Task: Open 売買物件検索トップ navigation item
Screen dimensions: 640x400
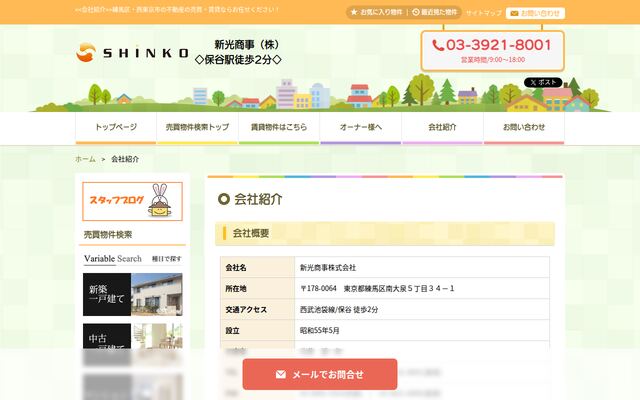Action: coord(198,127)
